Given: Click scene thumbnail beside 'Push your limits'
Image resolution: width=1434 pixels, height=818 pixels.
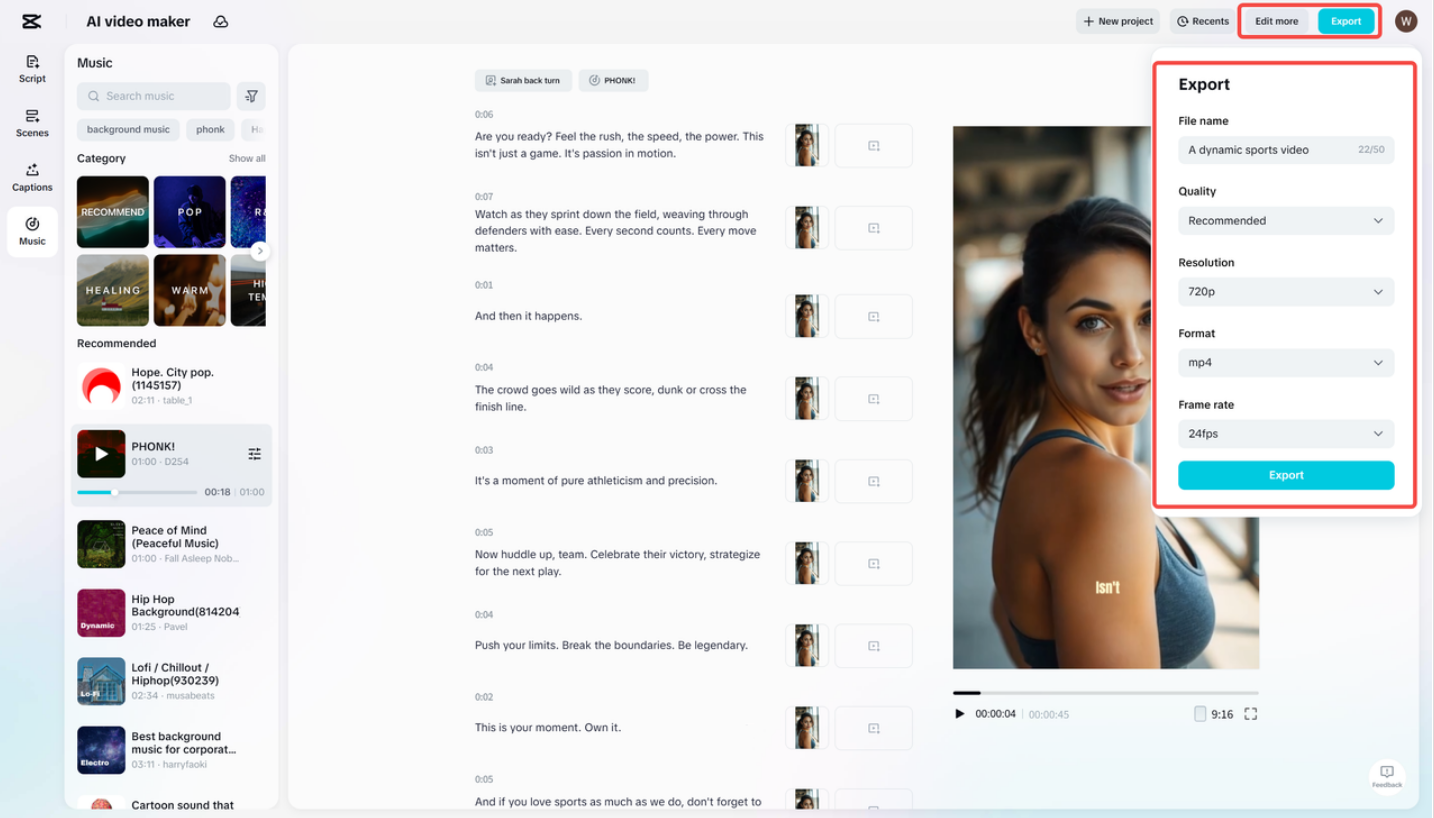Looking at the screenshot, I should click(806, 646).
